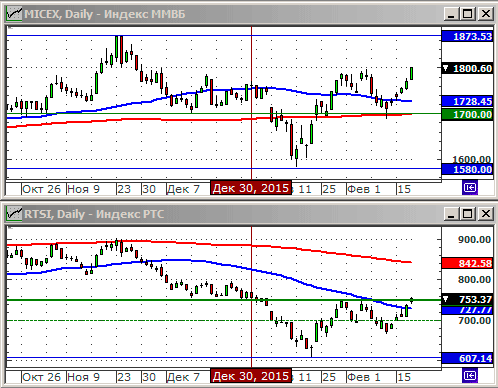This screenshot has width=498, height=388.
Task: Select the 1580.00 support level label
Action: pyautogui.click(x=467, y=169)
